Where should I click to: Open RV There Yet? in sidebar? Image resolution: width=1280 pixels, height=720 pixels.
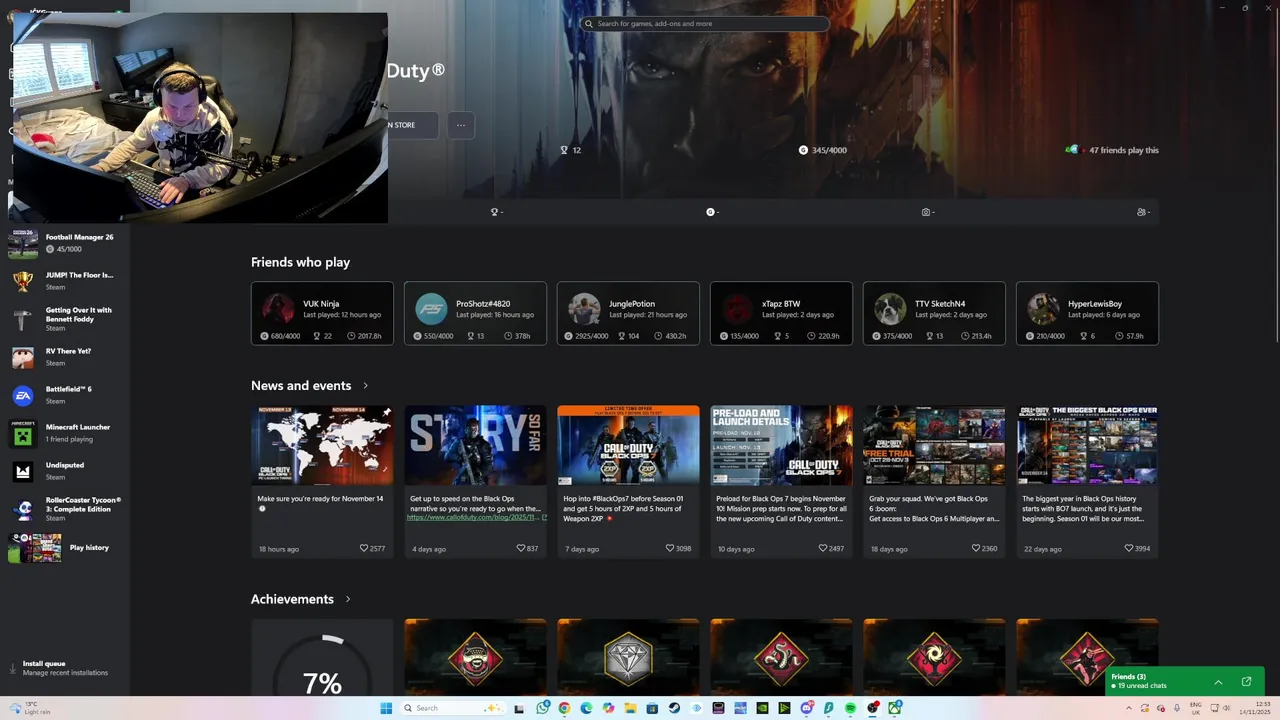(x=65, y=357)
